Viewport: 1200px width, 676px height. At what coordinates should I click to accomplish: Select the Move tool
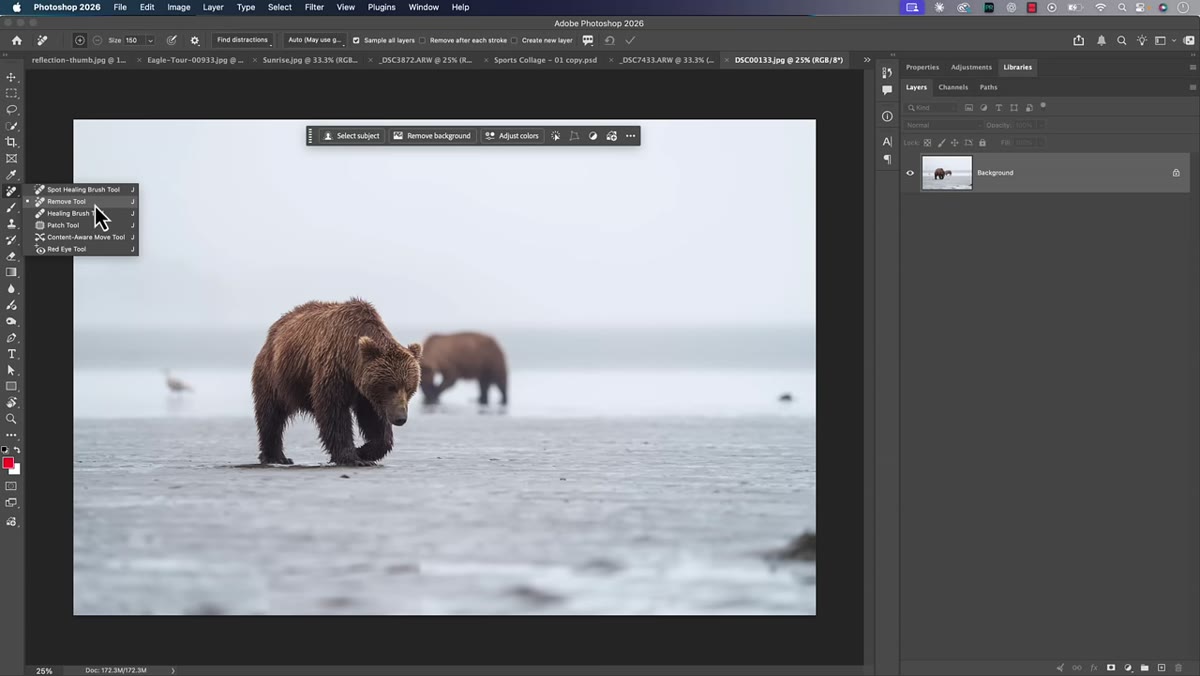[12, 77]
